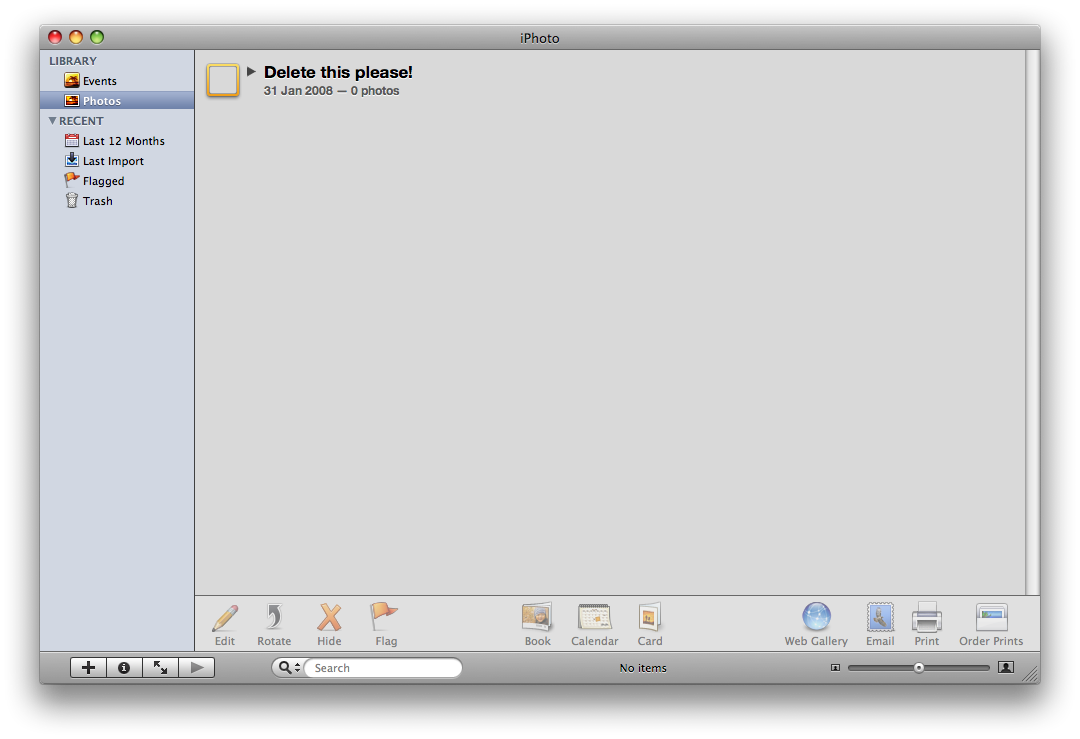This screenshot has width=1080, height=739.
Task: Collapse the RECENT section triangle
Action: [52, 121]
